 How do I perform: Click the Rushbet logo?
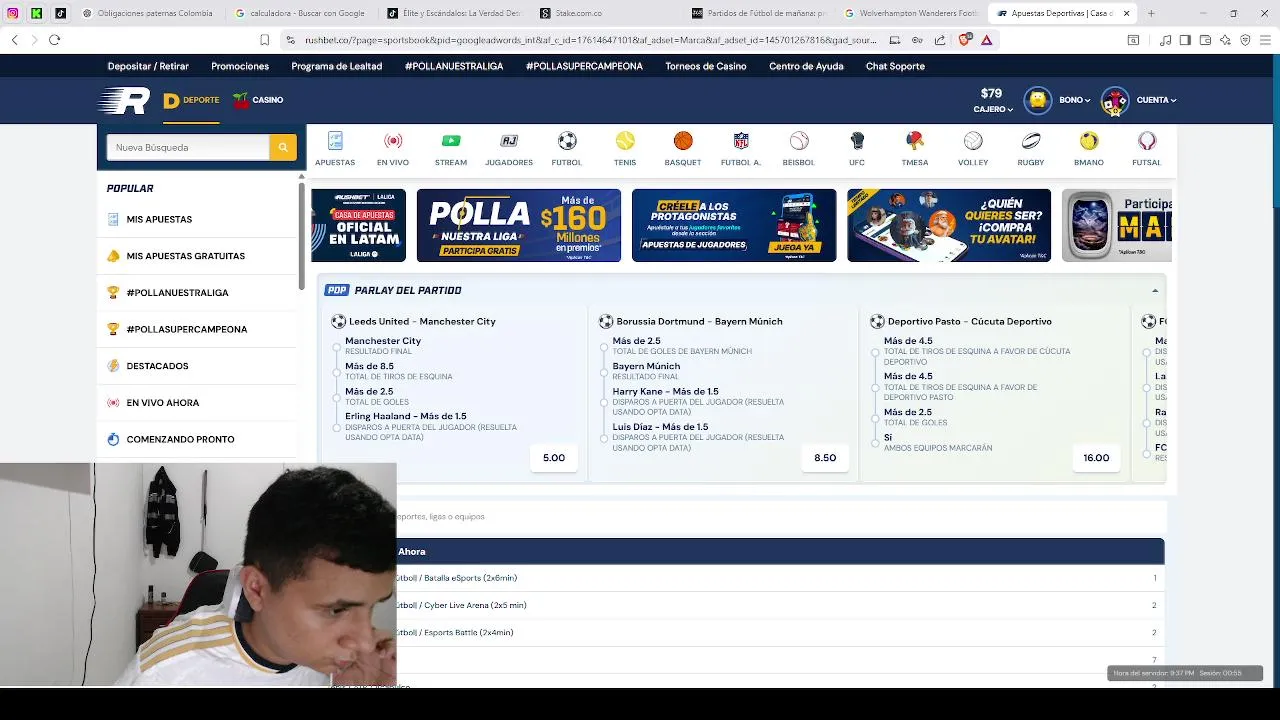pos(124,100)
